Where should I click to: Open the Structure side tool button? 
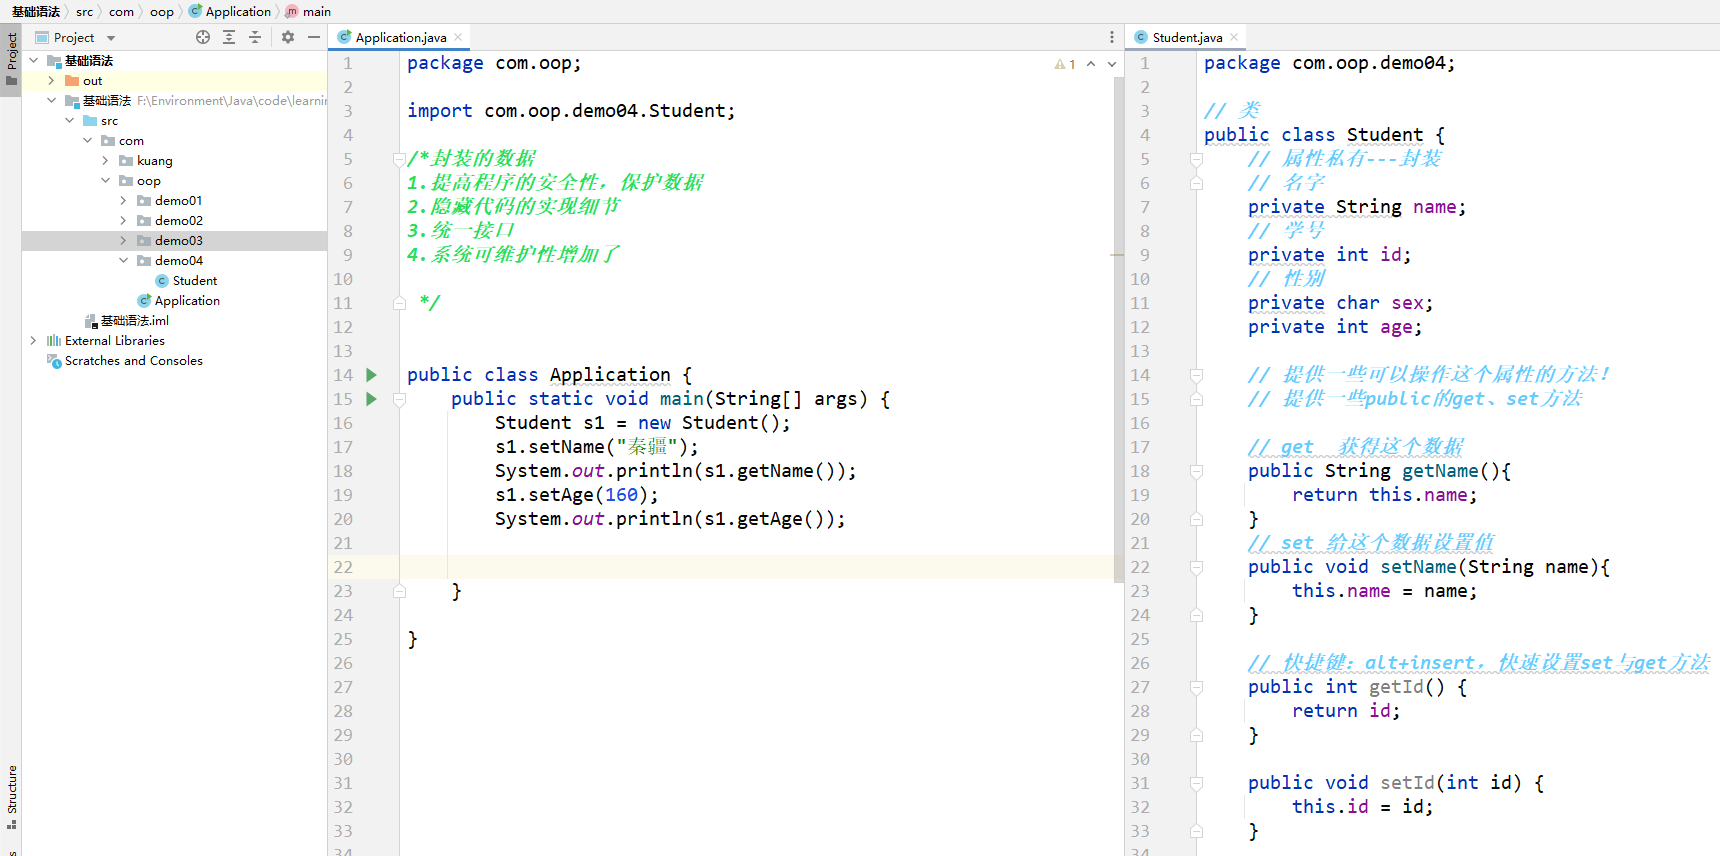(11, 797)
